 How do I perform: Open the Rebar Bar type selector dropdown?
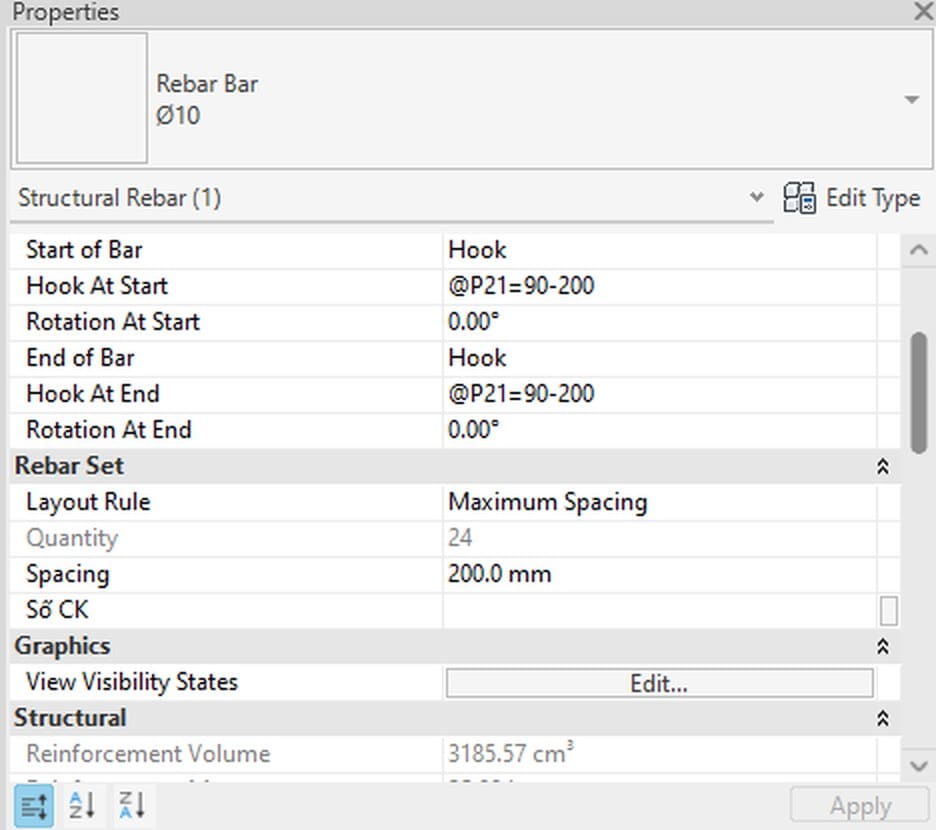(x=912, y=99)
